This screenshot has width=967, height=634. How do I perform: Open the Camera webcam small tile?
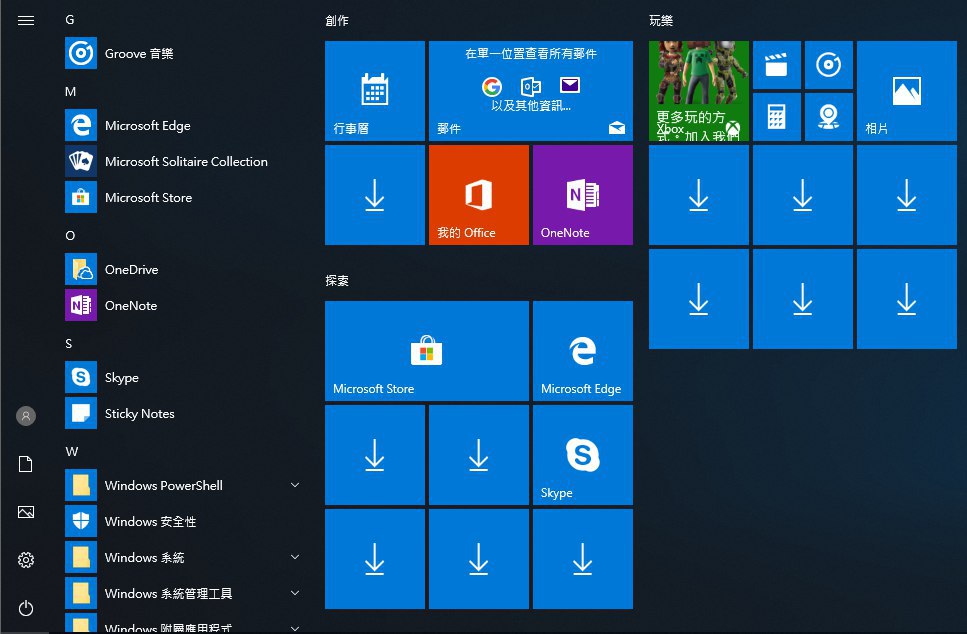[x=829, y=117]
